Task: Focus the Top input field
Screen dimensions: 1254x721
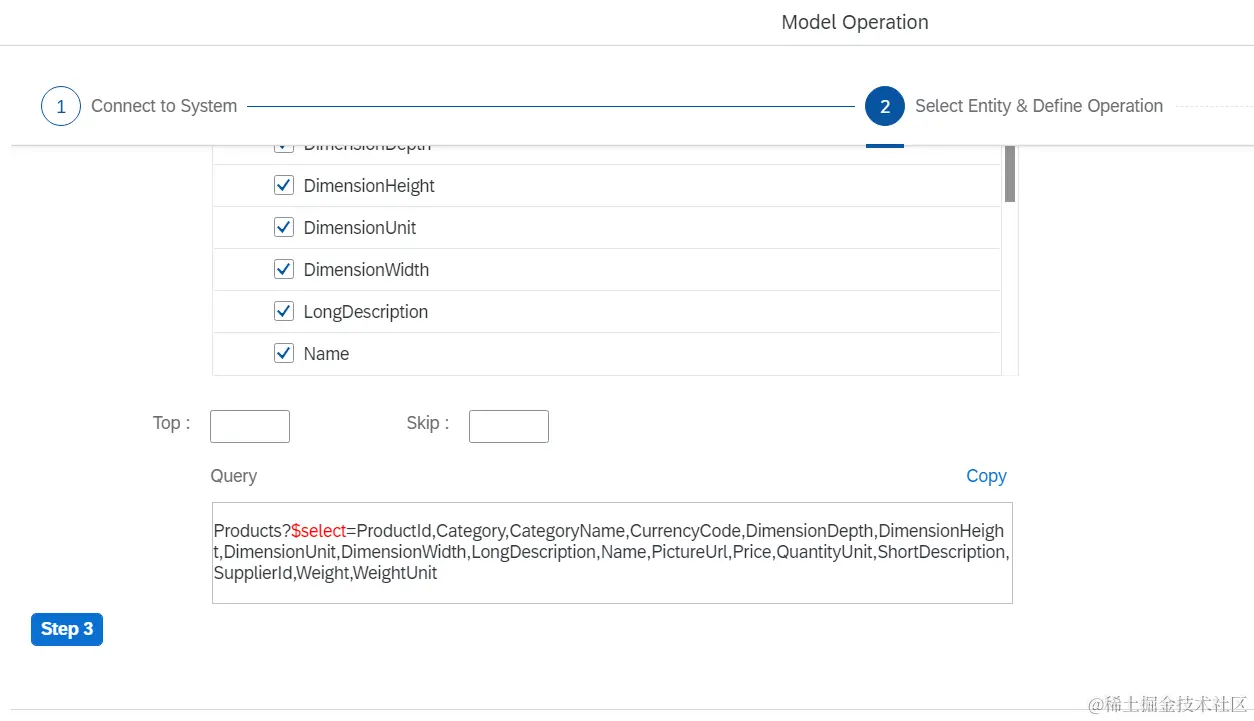Action: pos(250,426)
